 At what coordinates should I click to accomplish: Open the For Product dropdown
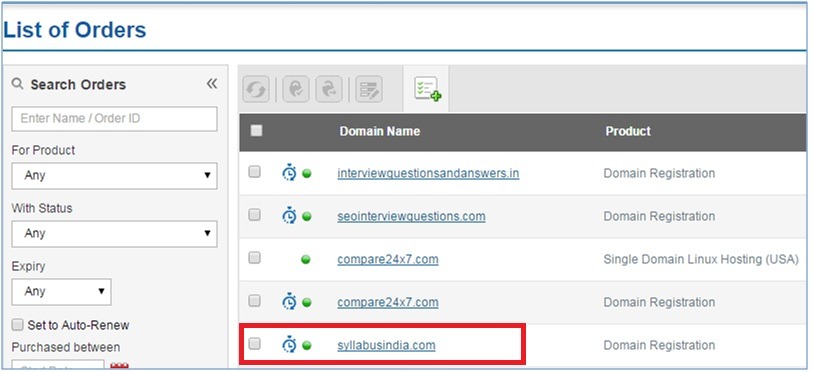114,175
